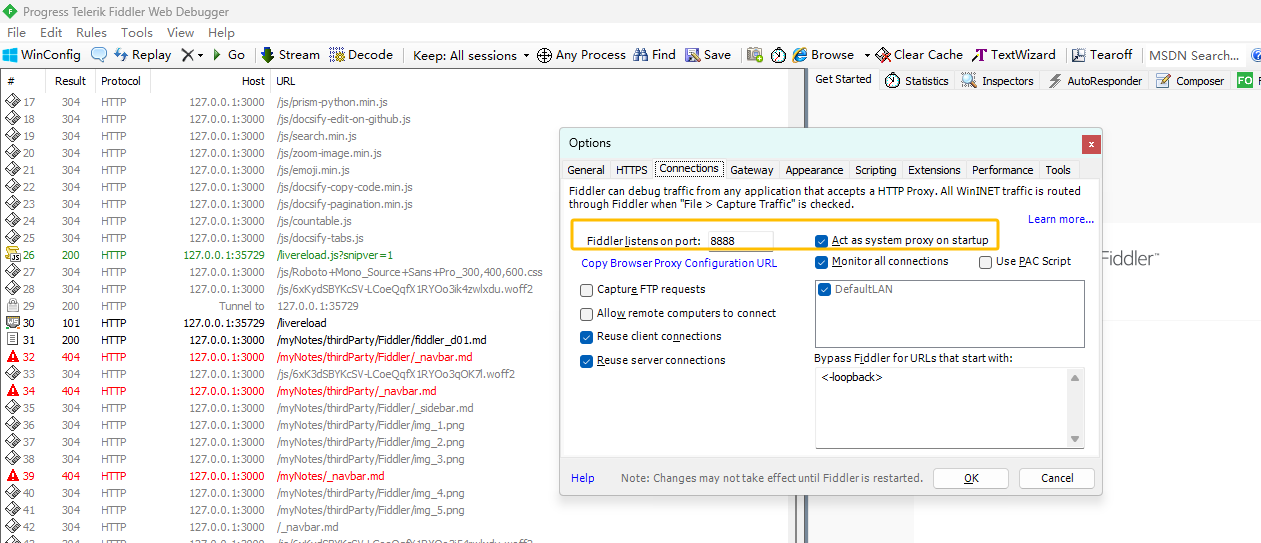Click Cancel in Options dialog
This screenshot has height=543, width=1261.
pyautogui.click(x=1057, y=478)
